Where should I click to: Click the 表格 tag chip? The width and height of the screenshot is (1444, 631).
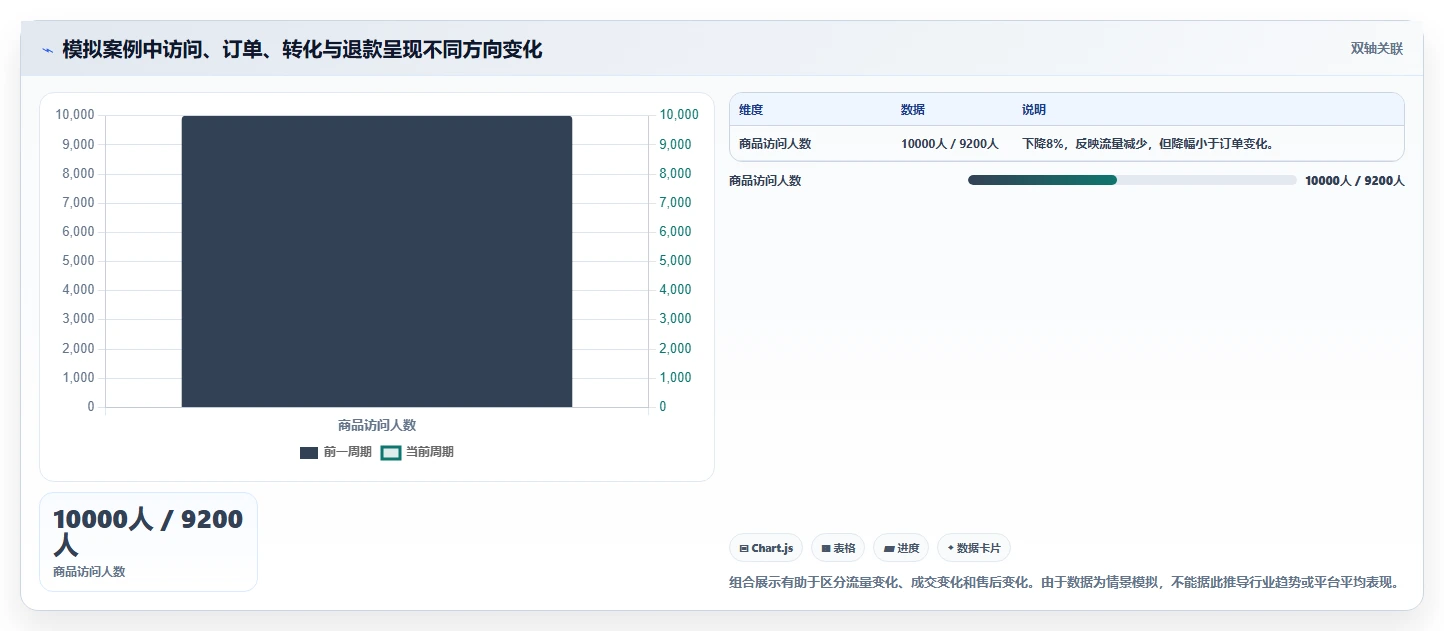click(x=838, y=548)
